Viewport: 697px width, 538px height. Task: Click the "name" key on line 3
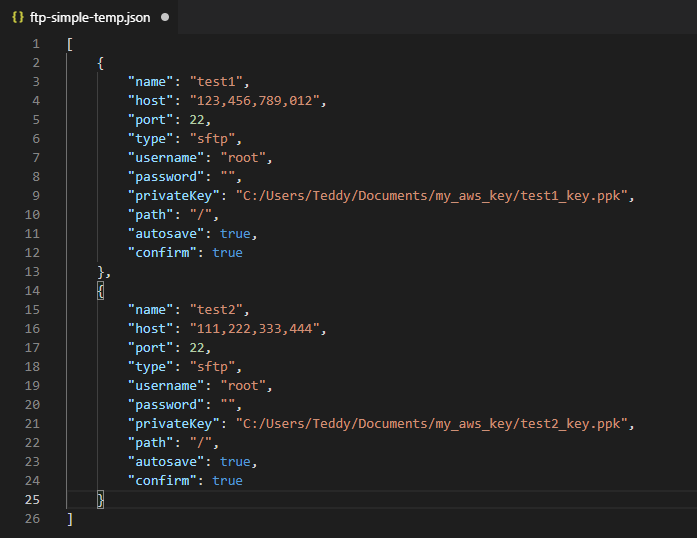(x=151, y=82)
